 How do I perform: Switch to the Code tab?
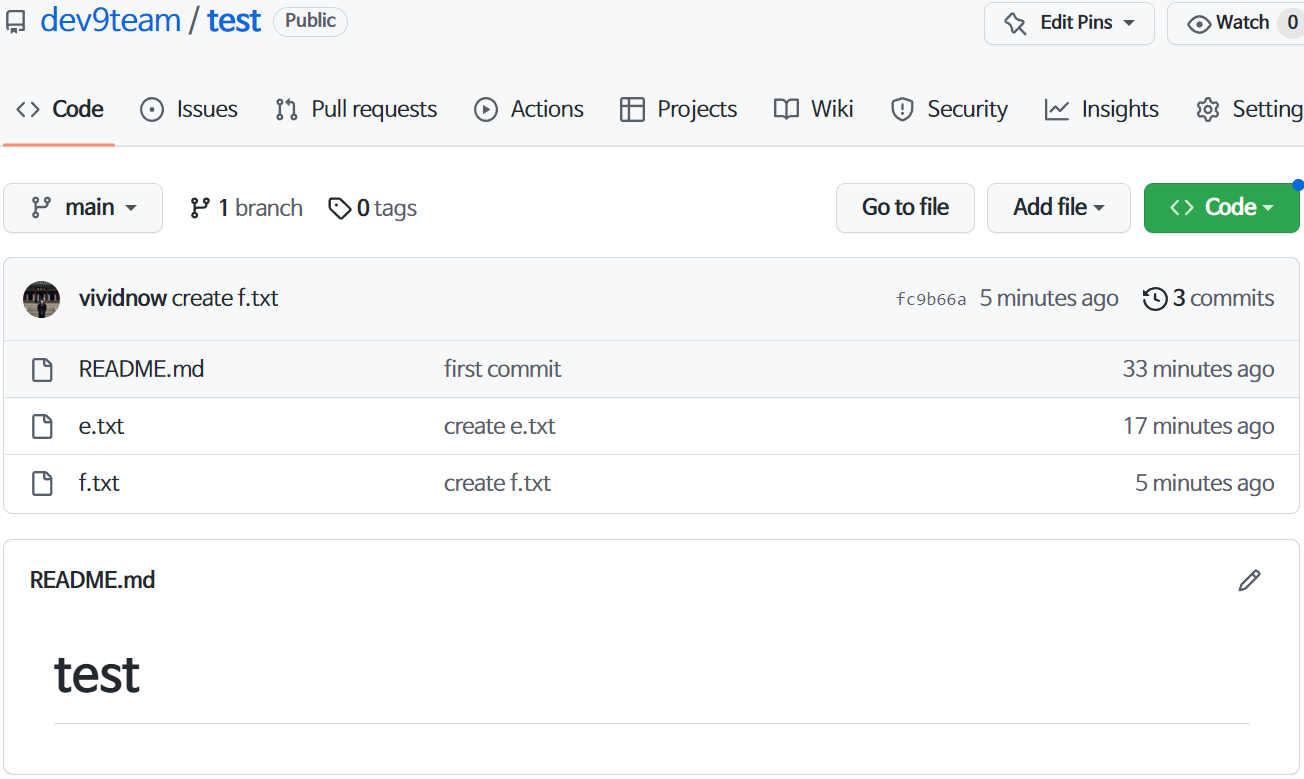[59, 109]
